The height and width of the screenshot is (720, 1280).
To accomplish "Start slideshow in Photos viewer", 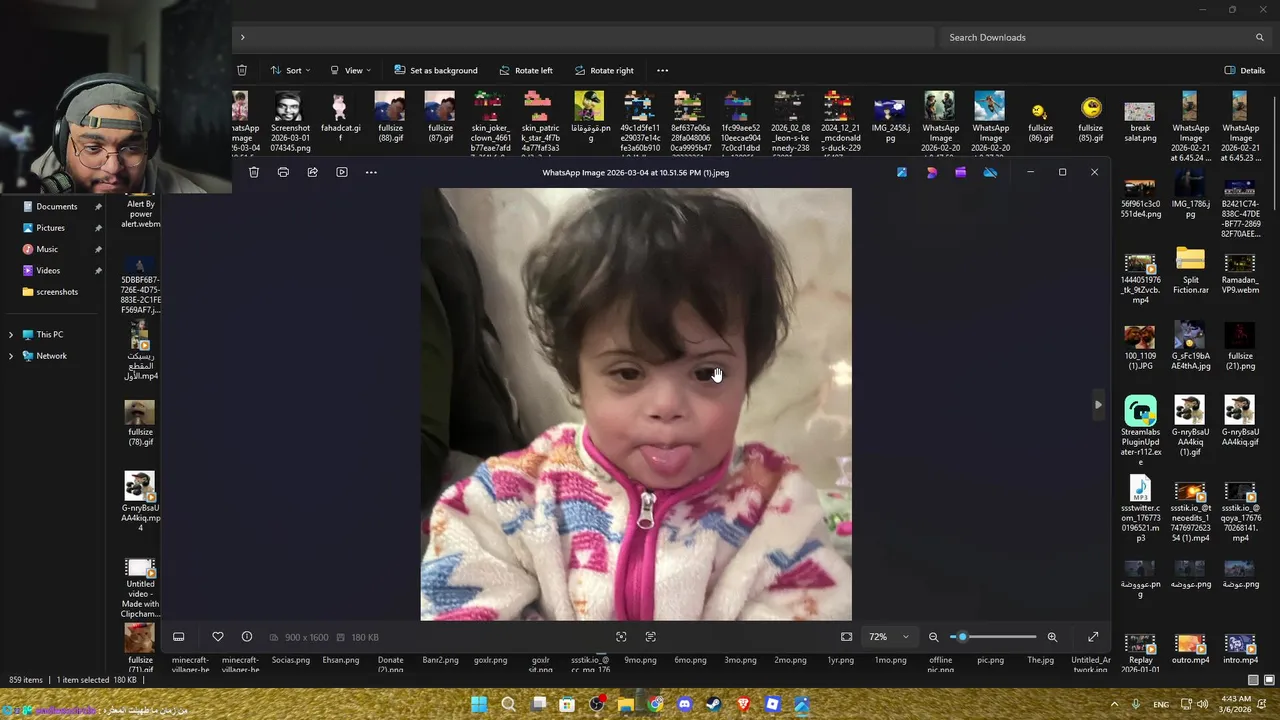I will pos(342,172).
